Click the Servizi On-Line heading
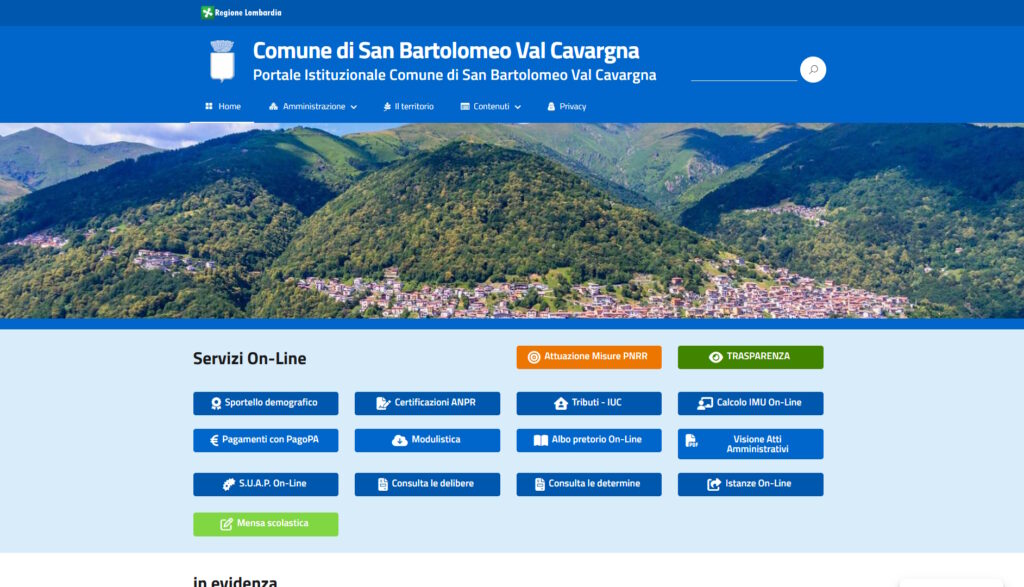This screenshot has height=587, width=1024. click(249, 358)
